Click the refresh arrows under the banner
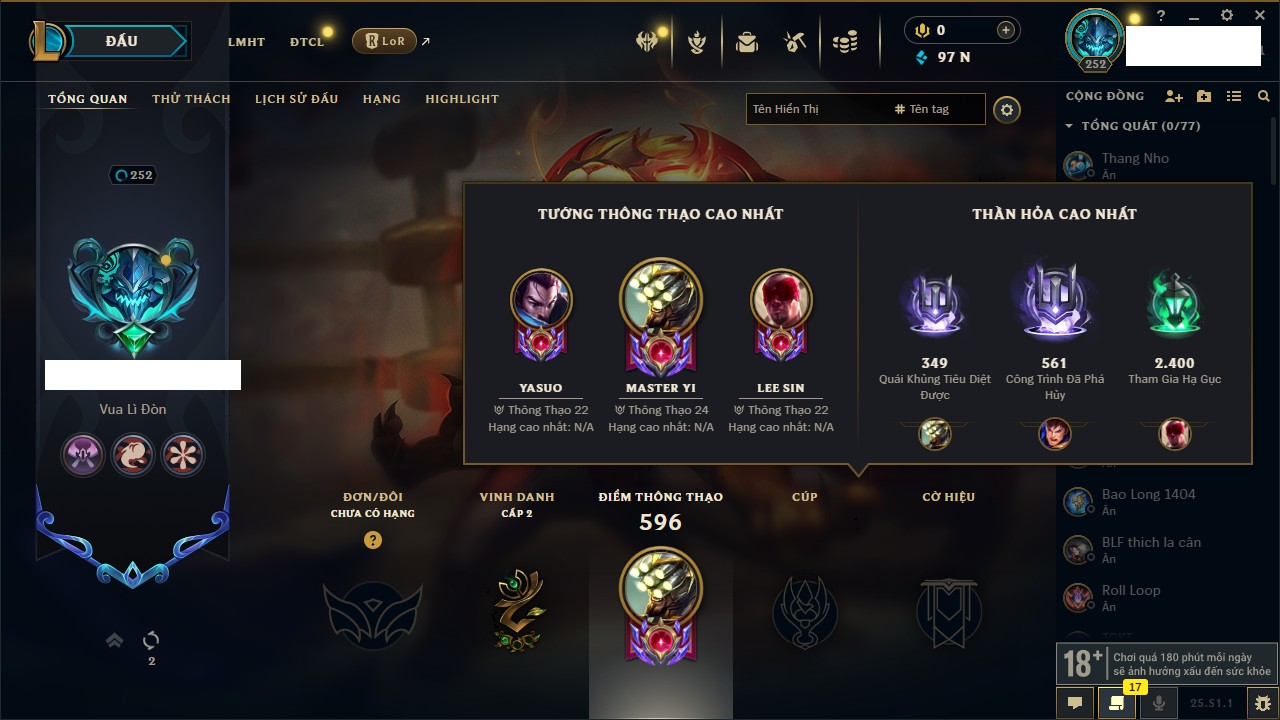The width and height of the screenshot is (1280, 720). (151, 640)
